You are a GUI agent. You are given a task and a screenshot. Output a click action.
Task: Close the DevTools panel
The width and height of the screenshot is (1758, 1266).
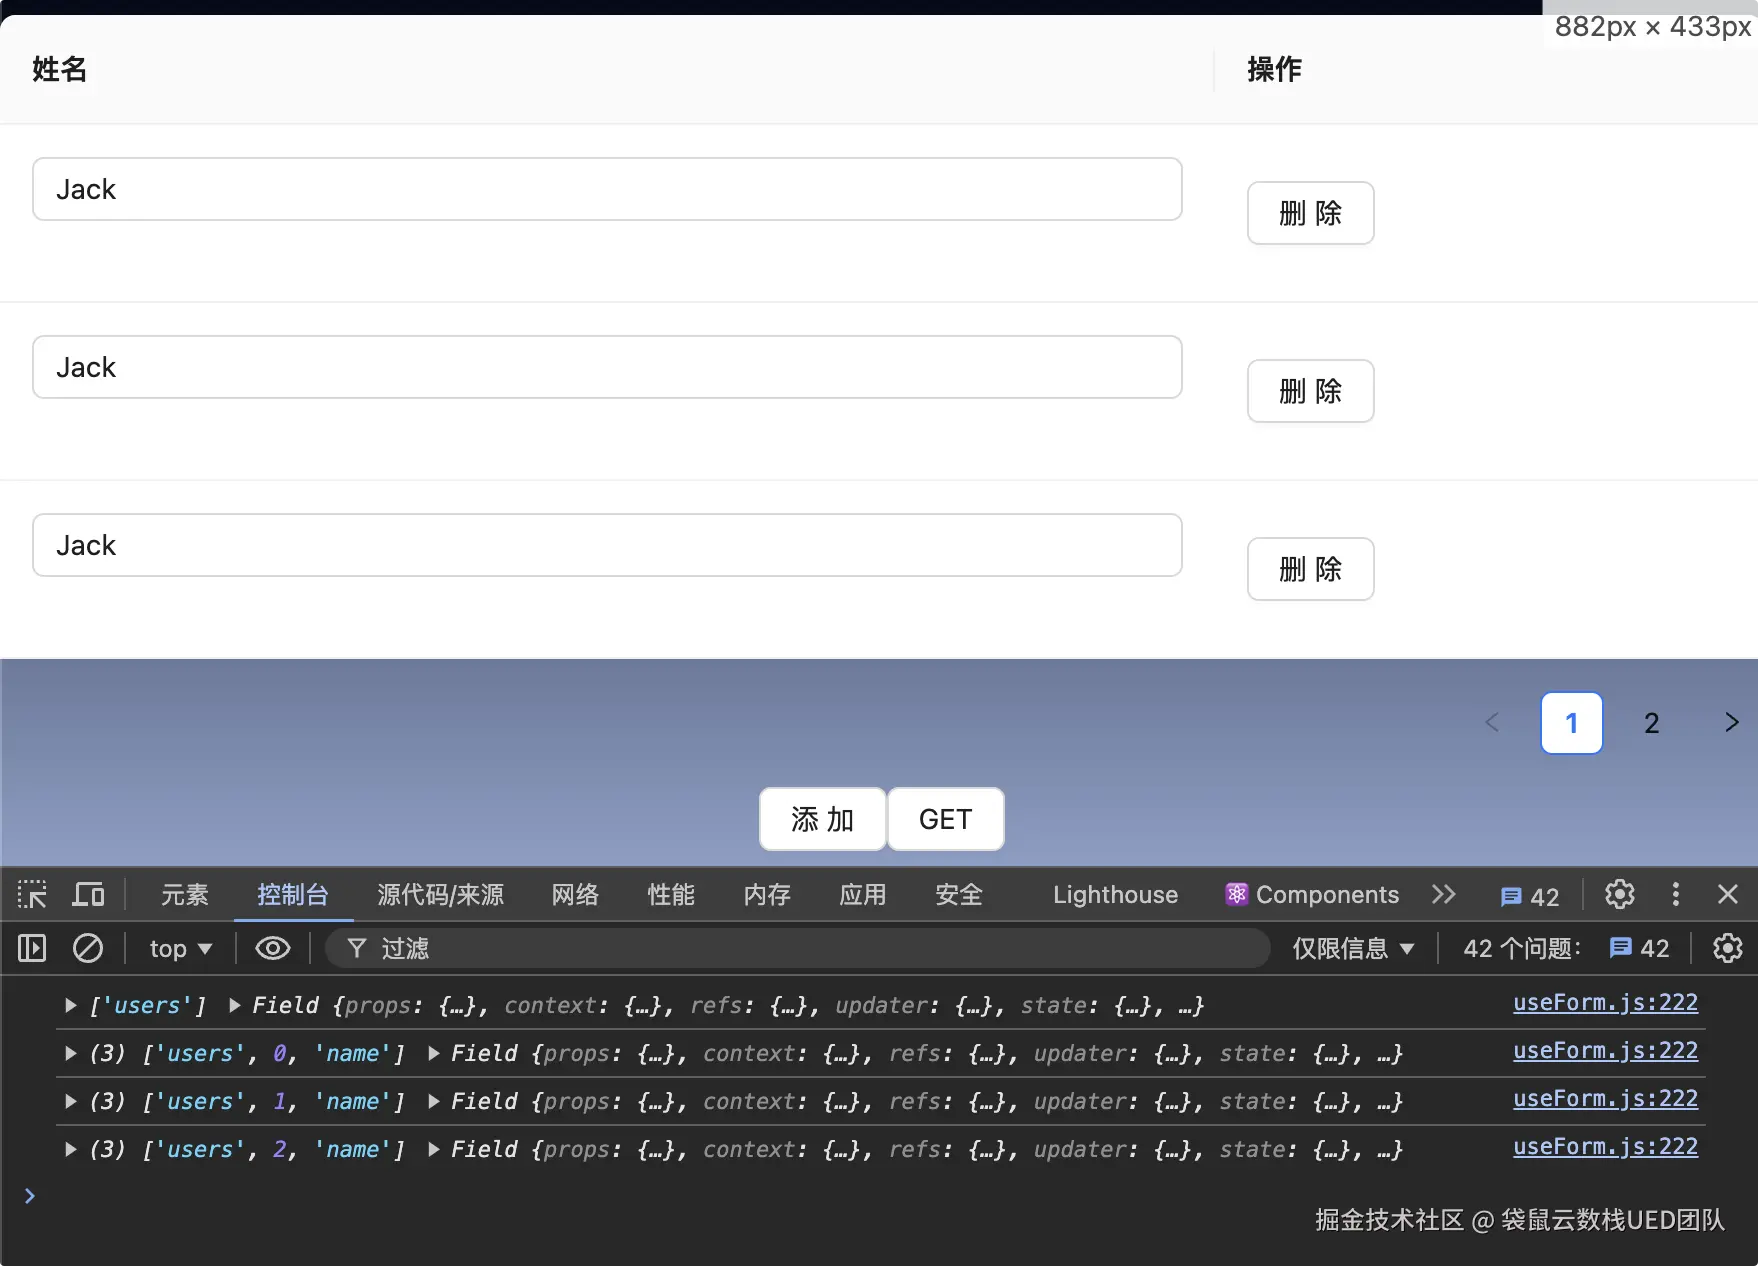[x=1728, y=894]
